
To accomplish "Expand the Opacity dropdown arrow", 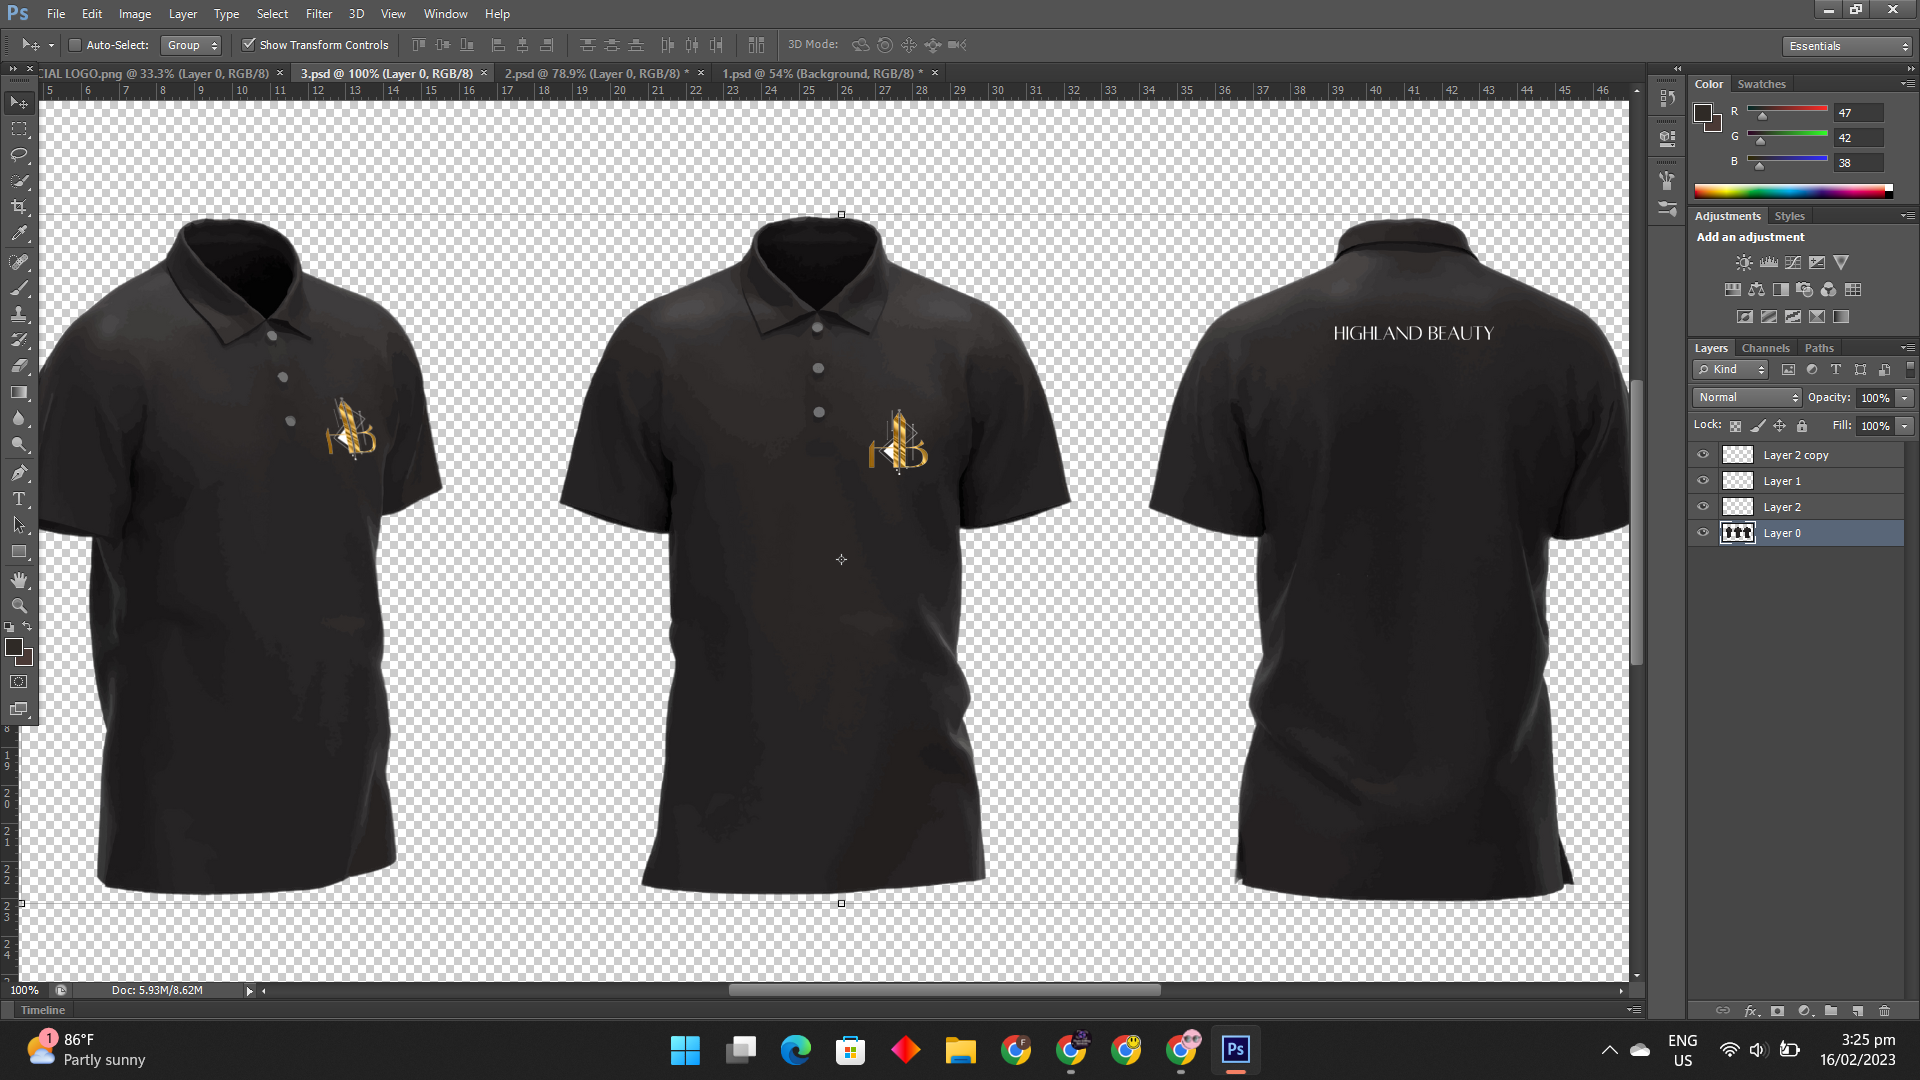I will (1903, 397).
